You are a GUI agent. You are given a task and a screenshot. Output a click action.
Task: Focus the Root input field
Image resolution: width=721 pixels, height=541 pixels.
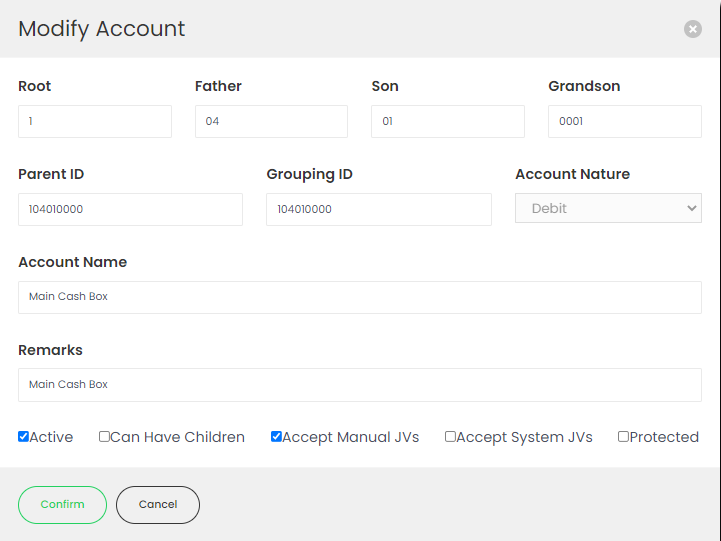coord(95,121)
